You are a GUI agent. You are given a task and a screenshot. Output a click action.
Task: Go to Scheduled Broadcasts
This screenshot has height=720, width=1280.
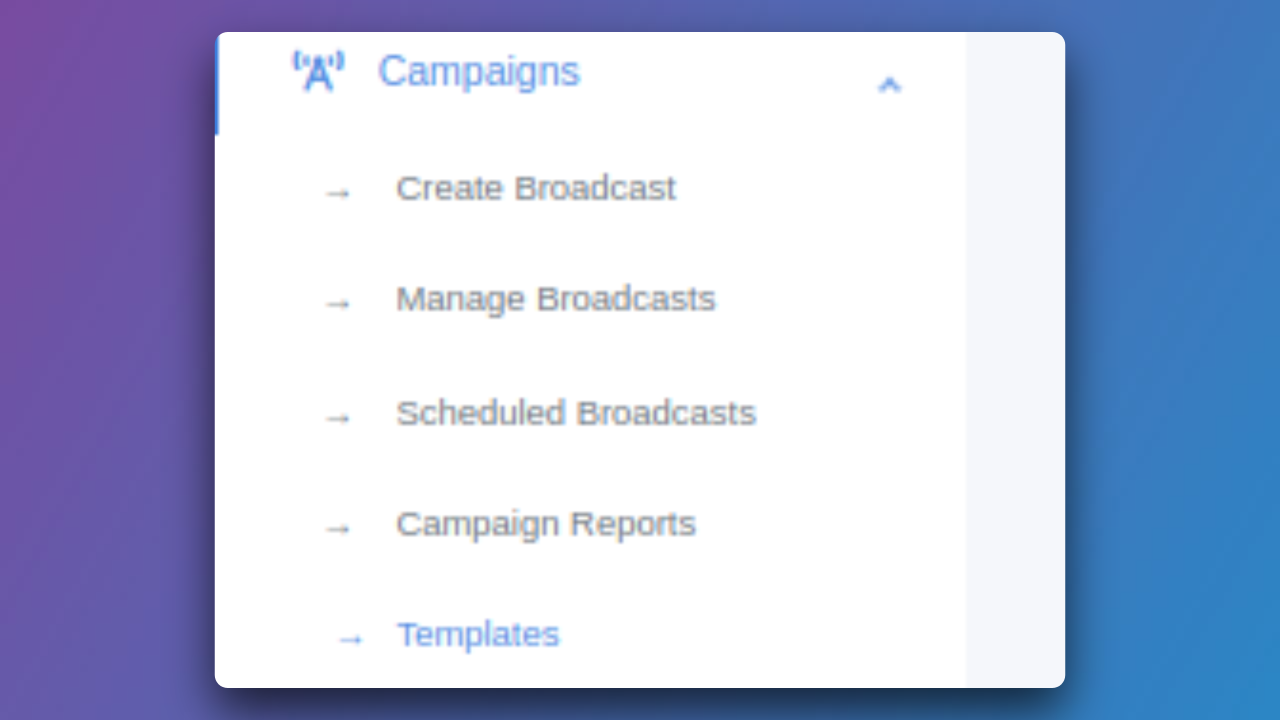coord(576,414)
